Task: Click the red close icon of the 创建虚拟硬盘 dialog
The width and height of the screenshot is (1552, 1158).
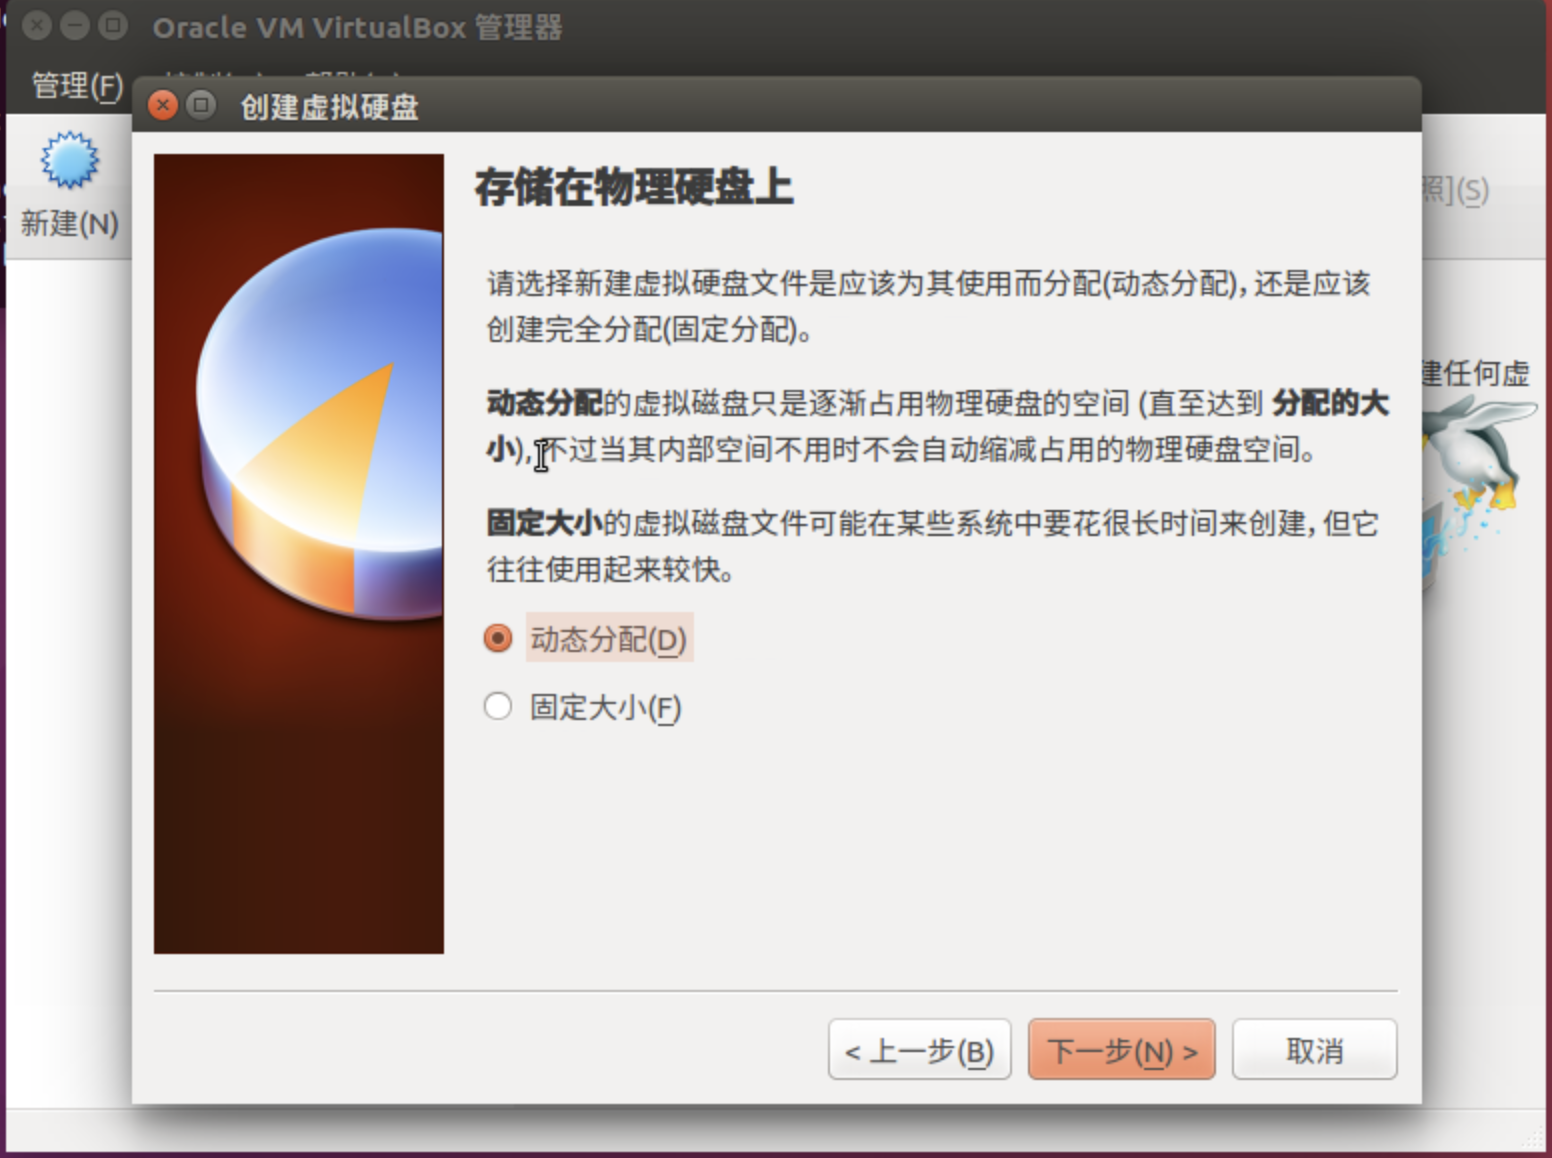Action: [163, 105]
